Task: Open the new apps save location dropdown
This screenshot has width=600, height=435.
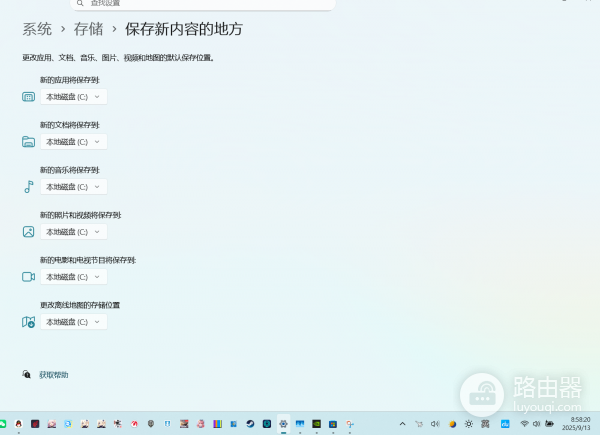Action: (73, 97)
